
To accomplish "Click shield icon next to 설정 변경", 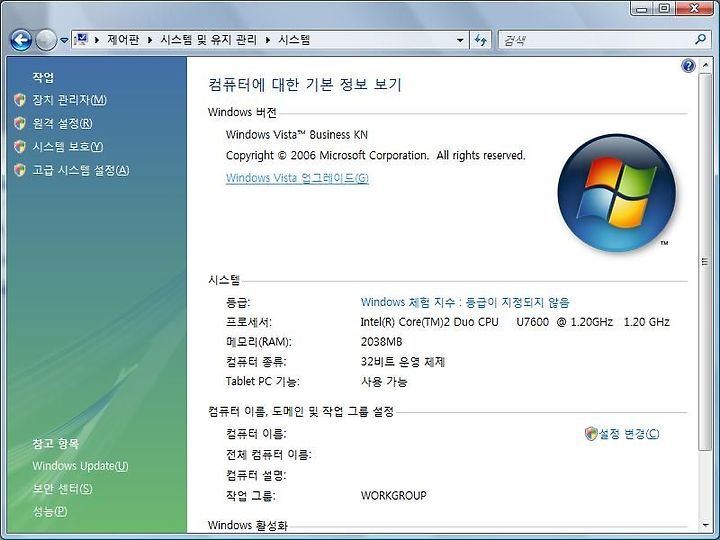I will (591, 433).
